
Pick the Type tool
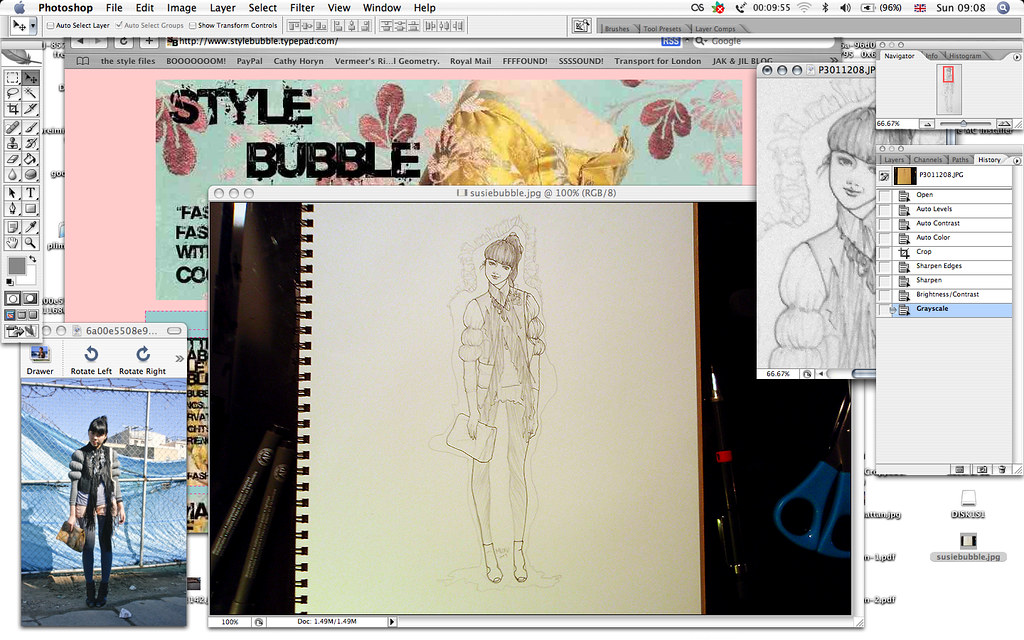pos(31,193)
